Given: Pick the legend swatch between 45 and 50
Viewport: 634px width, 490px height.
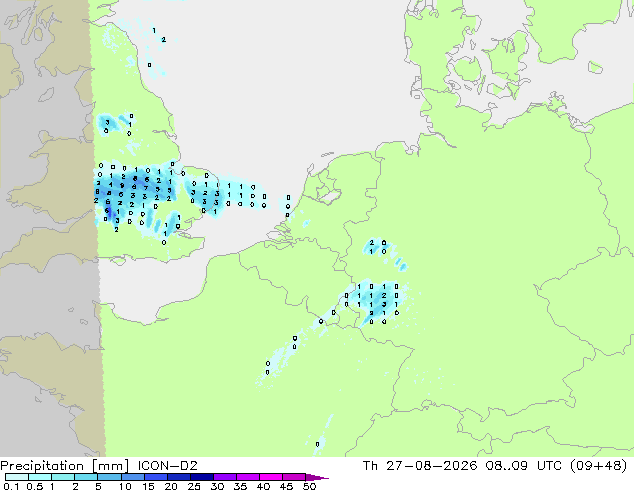Looking at the screenshot, I should tap(294, 477).
